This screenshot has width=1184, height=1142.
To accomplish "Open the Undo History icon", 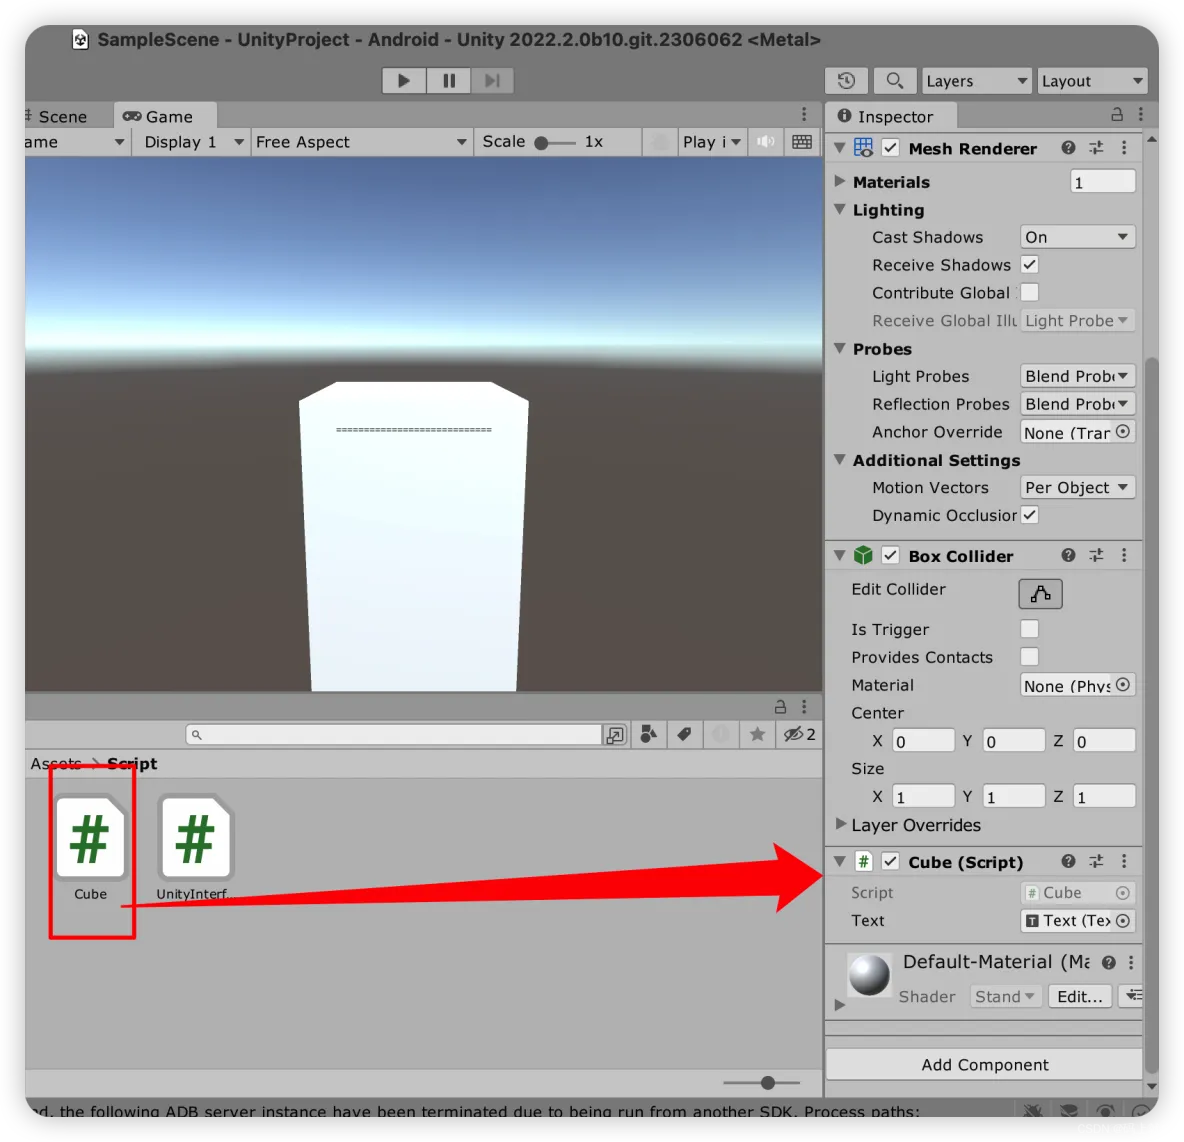I will point(846,80).
